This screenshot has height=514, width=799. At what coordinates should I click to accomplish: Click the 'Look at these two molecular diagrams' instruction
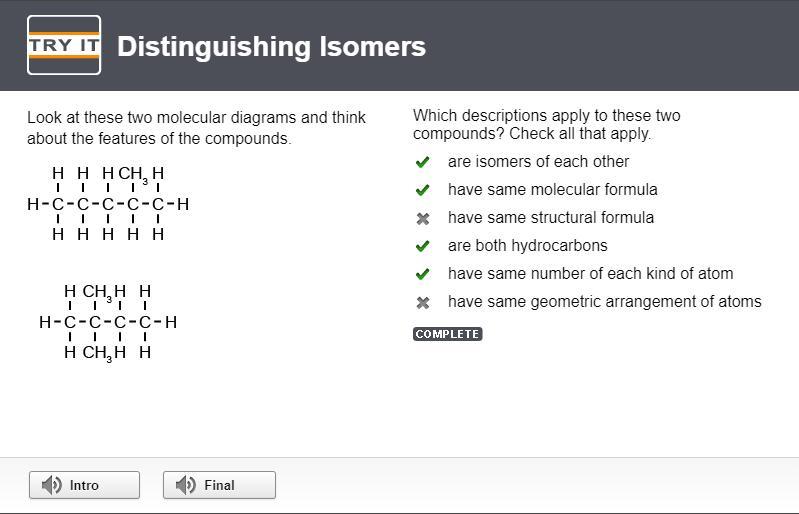196,128
